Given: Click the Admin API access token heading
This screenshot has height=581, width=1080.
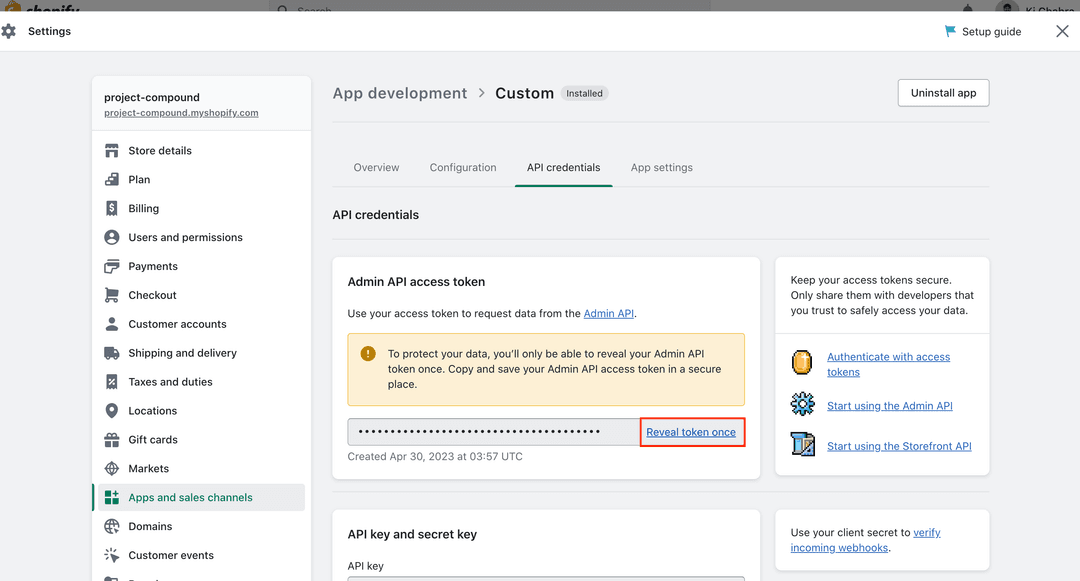Looking at the screenshot, I should point(416,282).
